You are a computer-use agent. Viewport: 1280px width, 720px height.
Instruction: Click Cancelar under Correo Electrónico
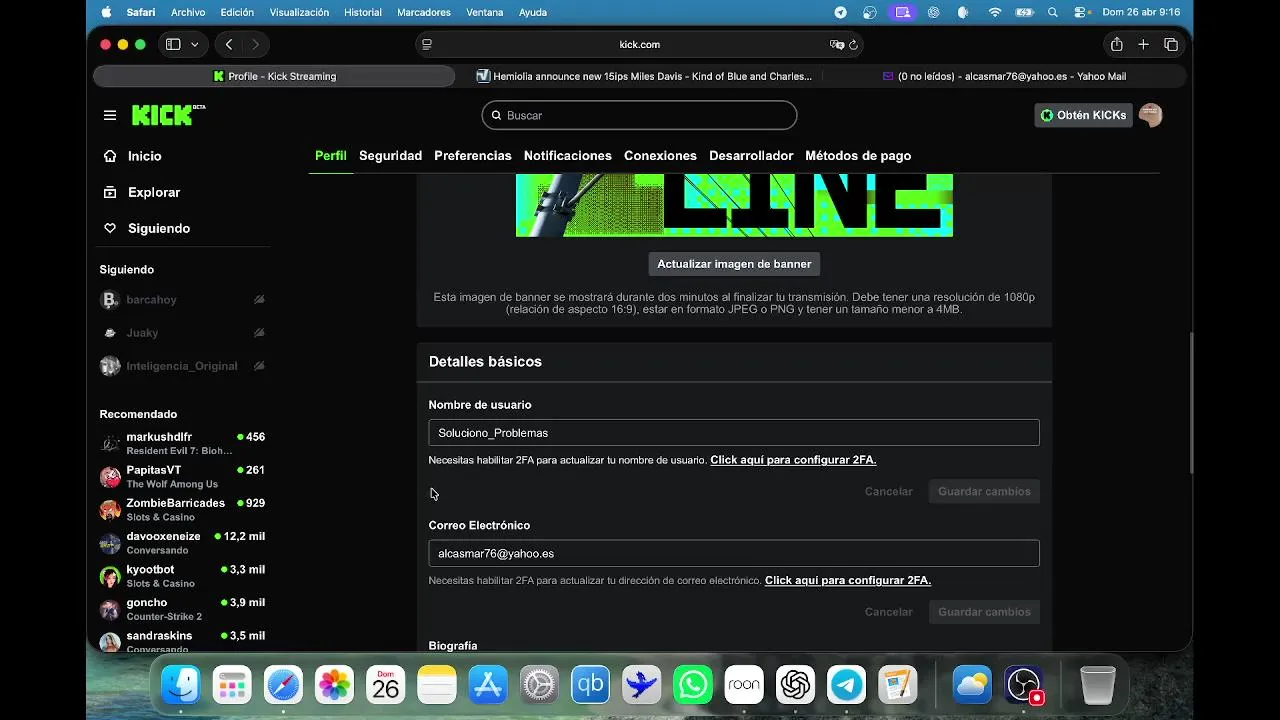(x=888, y=612)
